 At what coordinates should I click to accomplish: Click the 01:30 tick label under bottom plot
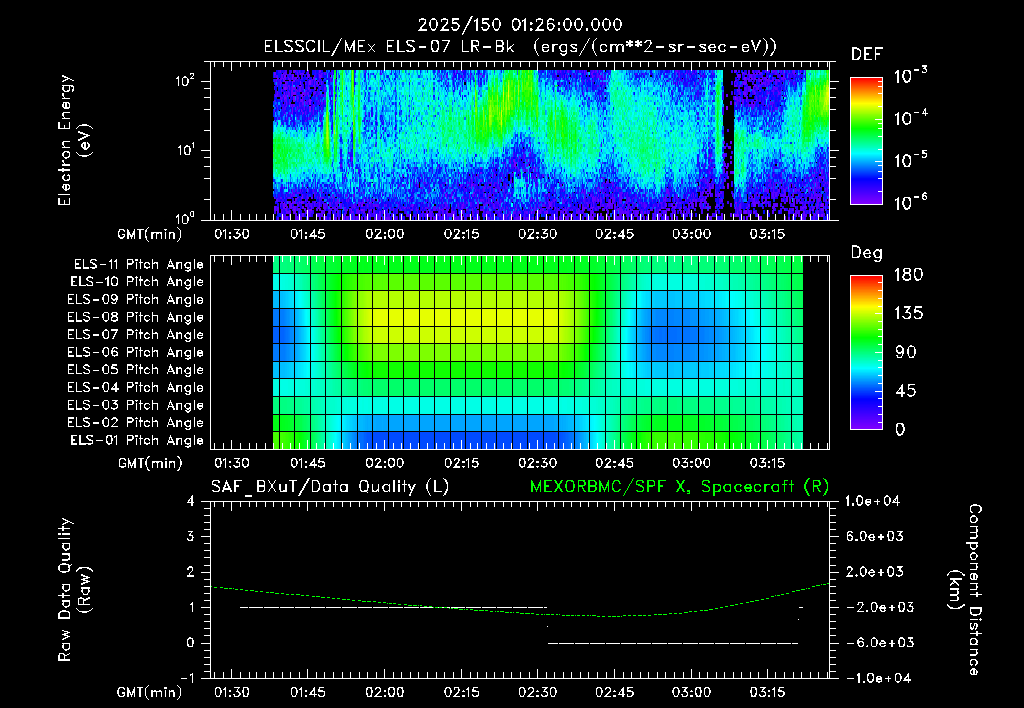231,692
